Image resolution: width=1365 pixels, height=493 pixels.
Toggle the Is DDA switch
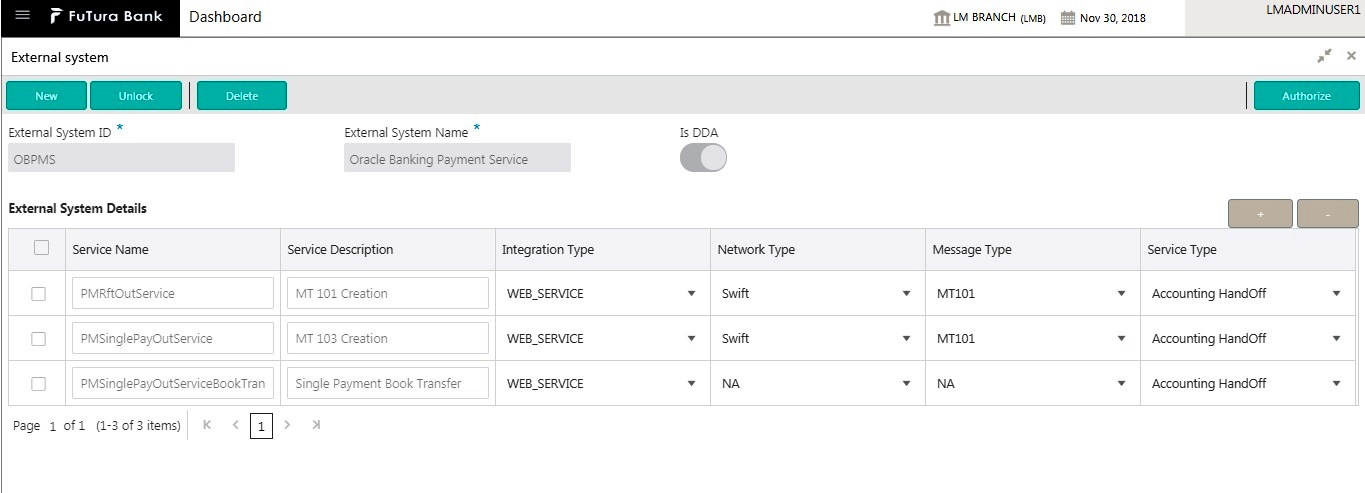point(703,158)
